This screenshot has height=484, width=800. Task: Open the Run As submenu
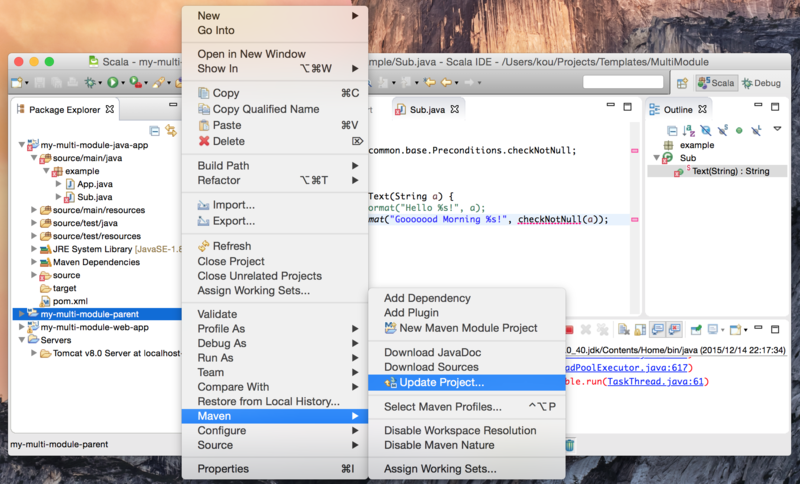[274, 358]
